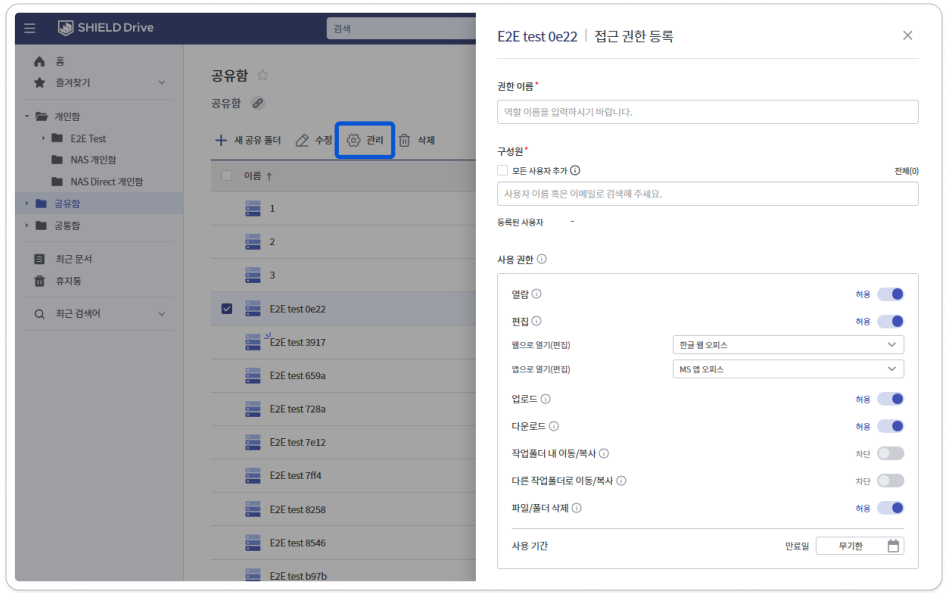Click the hamburger menu icon
947x593 pixels.
pyautogui.click(x=30, y=28)
